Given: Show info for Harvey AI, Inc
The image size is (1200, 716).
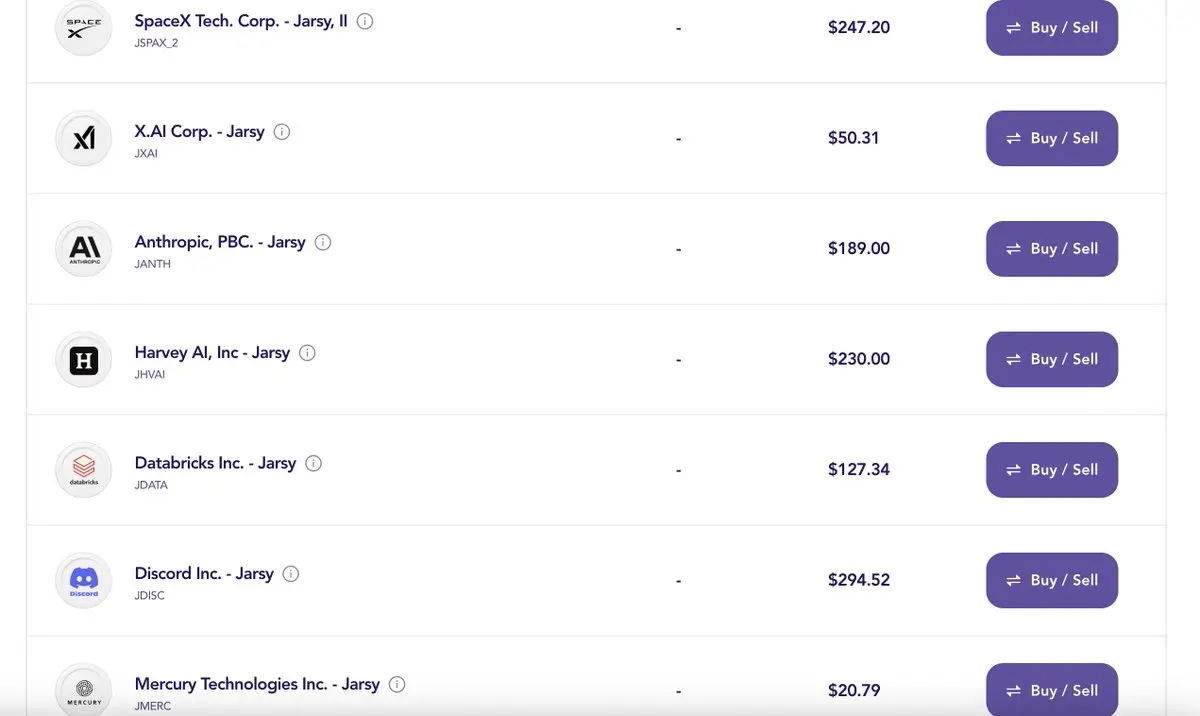Looking at the screenshot, I should tap(308, 353).
